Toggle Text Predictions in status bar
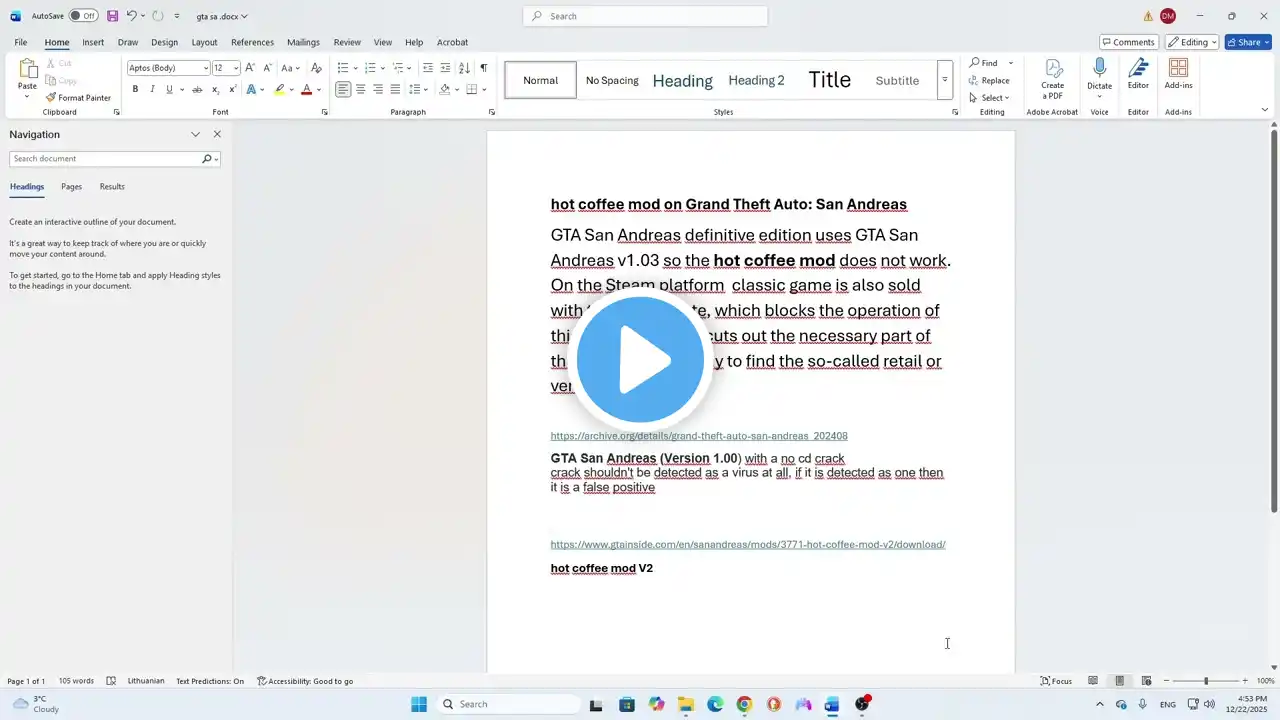Image resolution: width=1280 pixels, height=720 pixels. tap(210, 681)
